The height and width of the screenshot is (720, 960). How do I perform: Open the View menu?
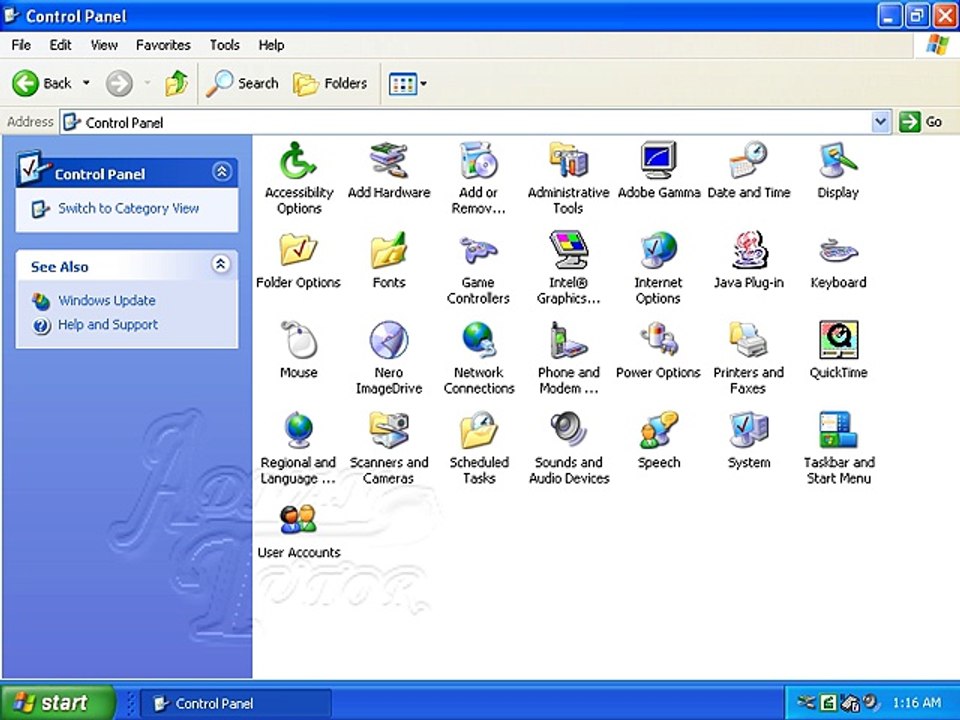coord(104,45)
